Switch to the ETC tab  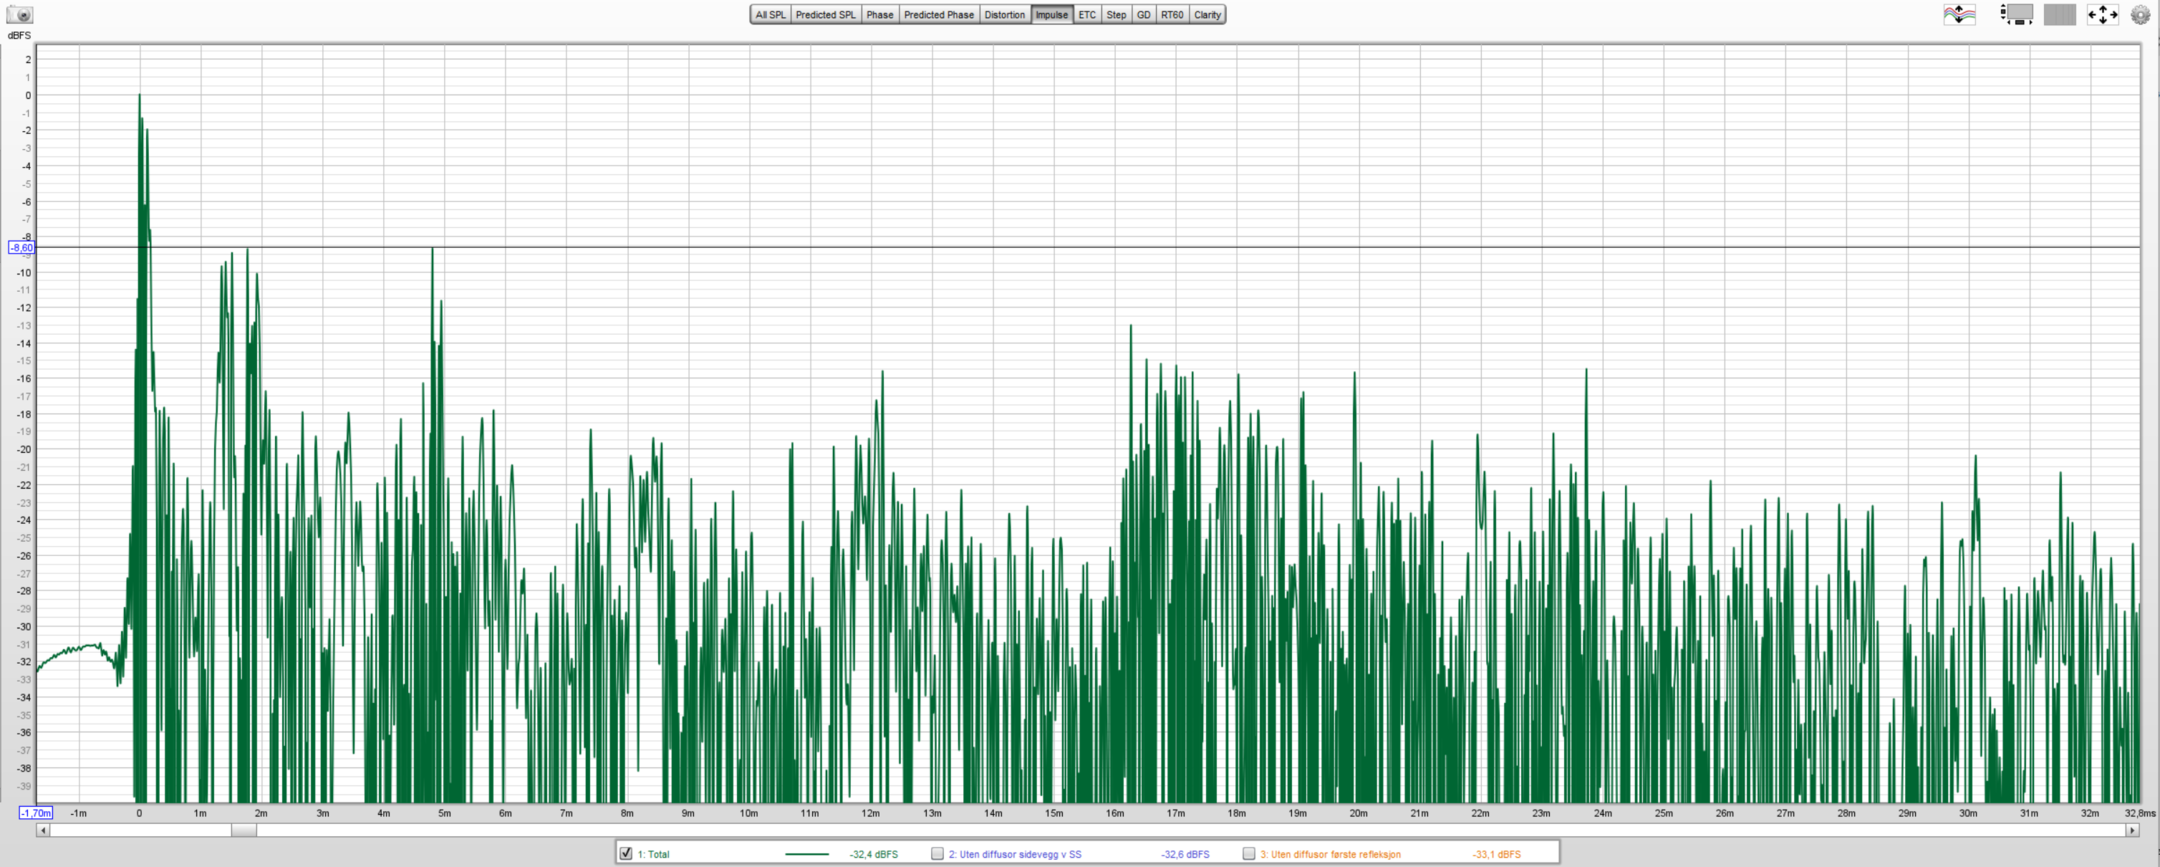(1087, 14)
